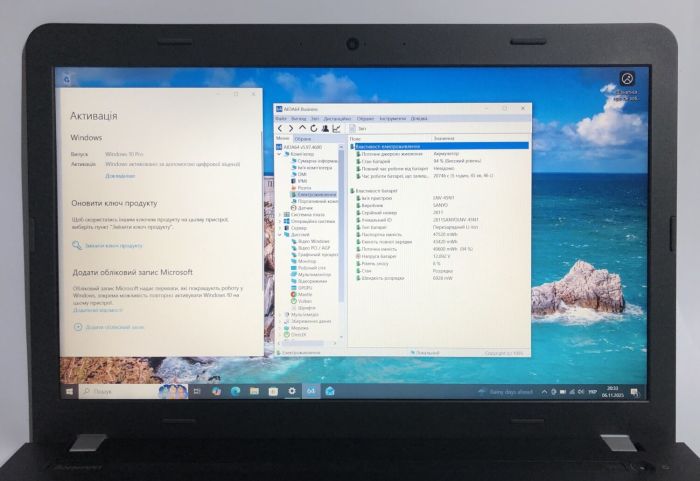Click the up-level arrow in AIDA64 toolbar
Viewport: 700px width, 481px height.
point(302,128)
